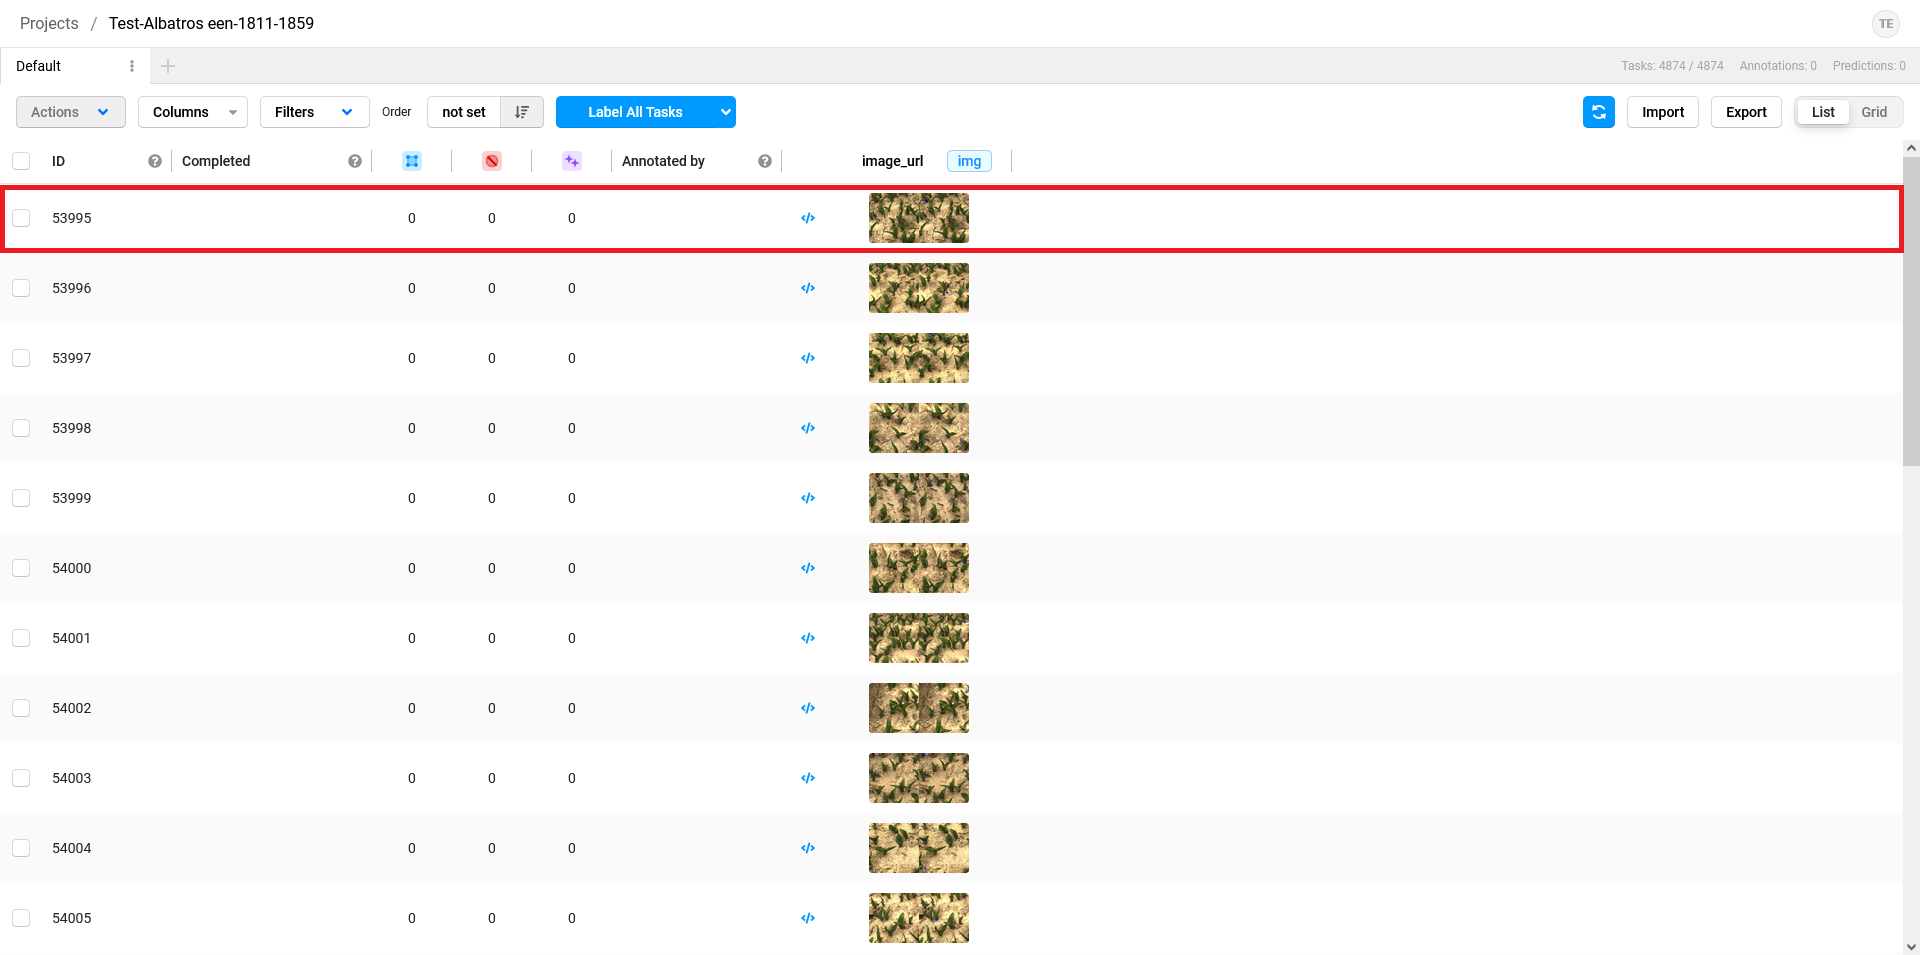Viewport: 1920px width, 955px height.
Task: Toggle the select-all header checkbox
Action: pos(21,161)
